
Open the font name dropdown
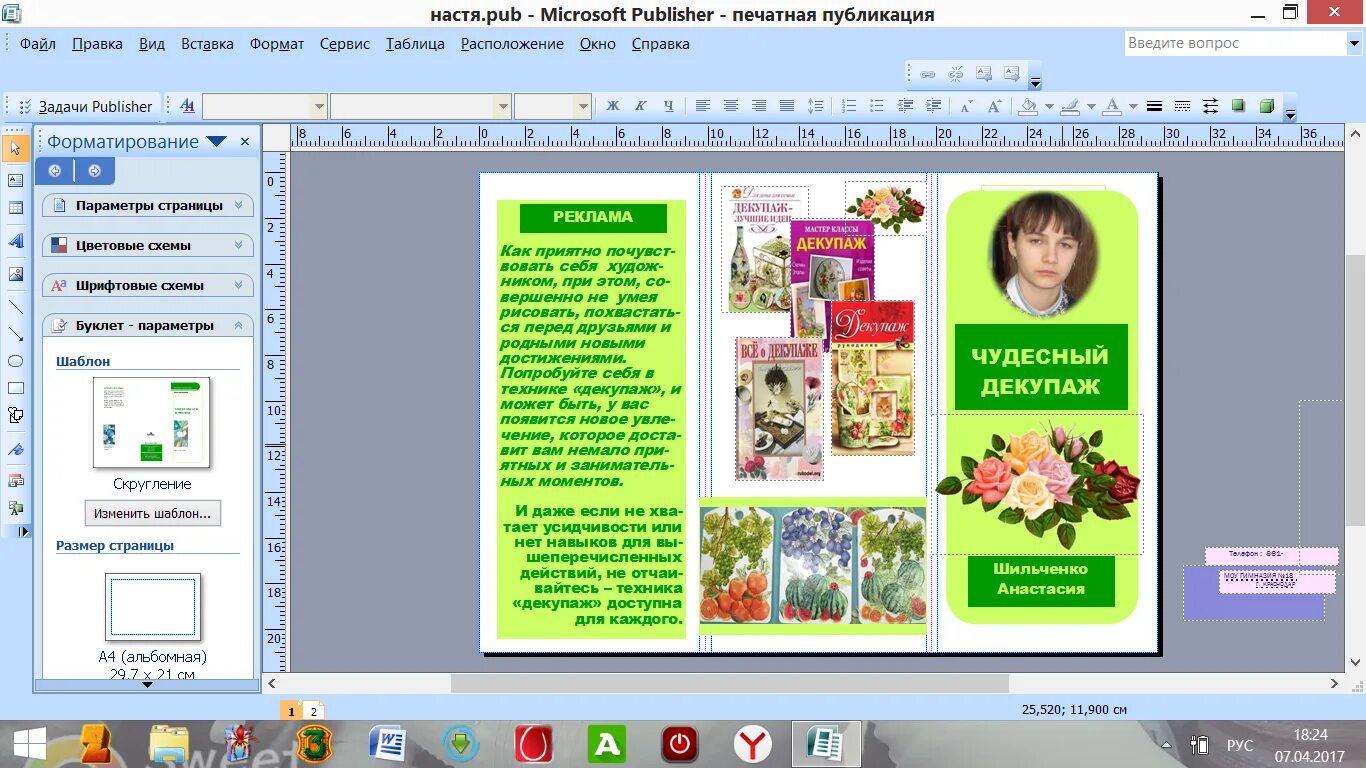tap(502, 106)
